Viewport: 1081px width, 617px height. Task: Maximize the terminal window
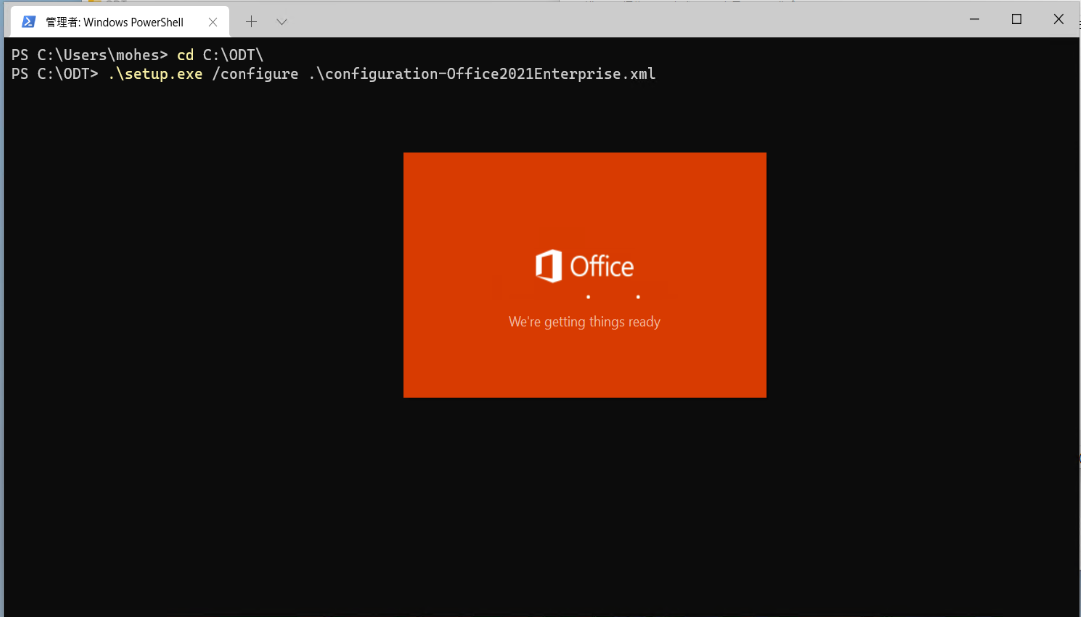pyautogui.click(x=1016, y=19)
